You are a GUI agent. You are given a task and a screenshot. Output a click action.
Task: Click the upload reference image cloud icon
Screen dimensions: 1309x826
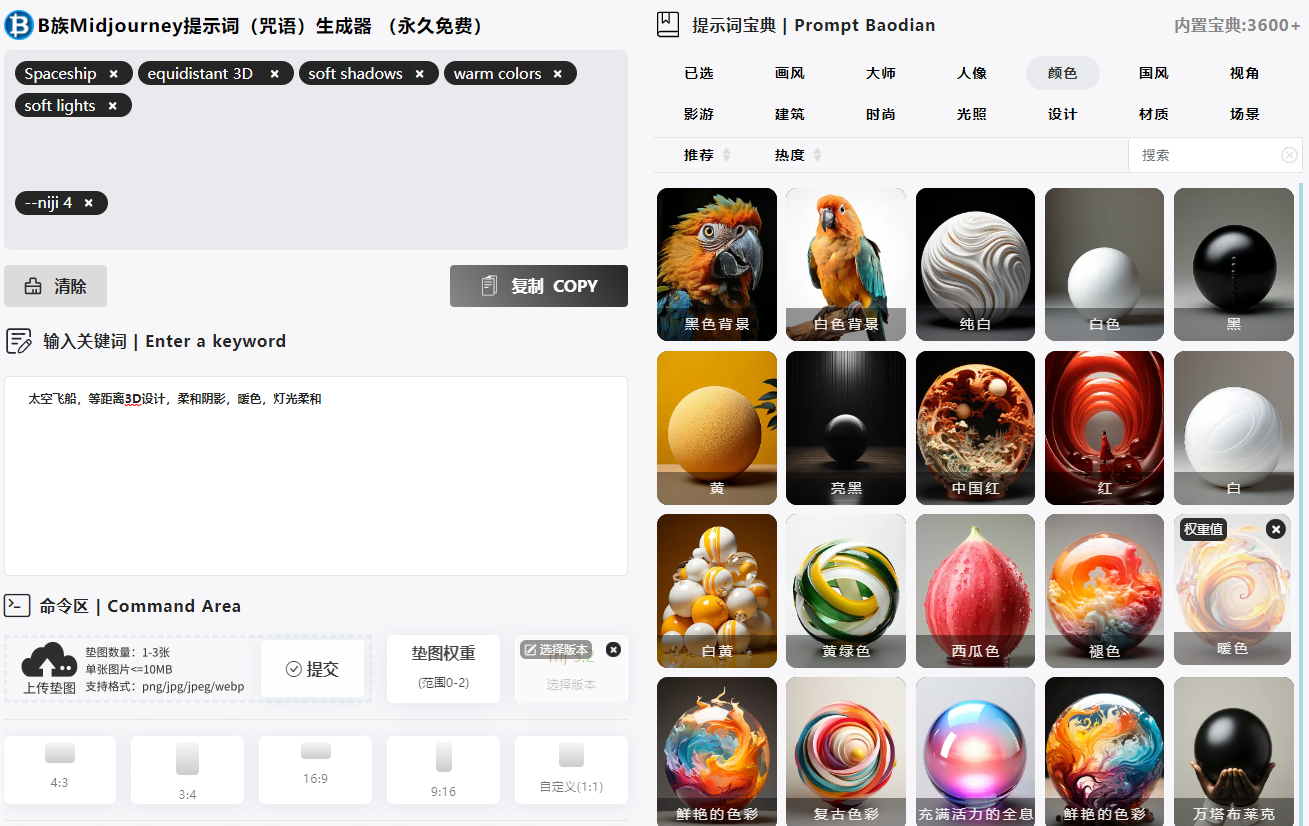click(49, 661)
